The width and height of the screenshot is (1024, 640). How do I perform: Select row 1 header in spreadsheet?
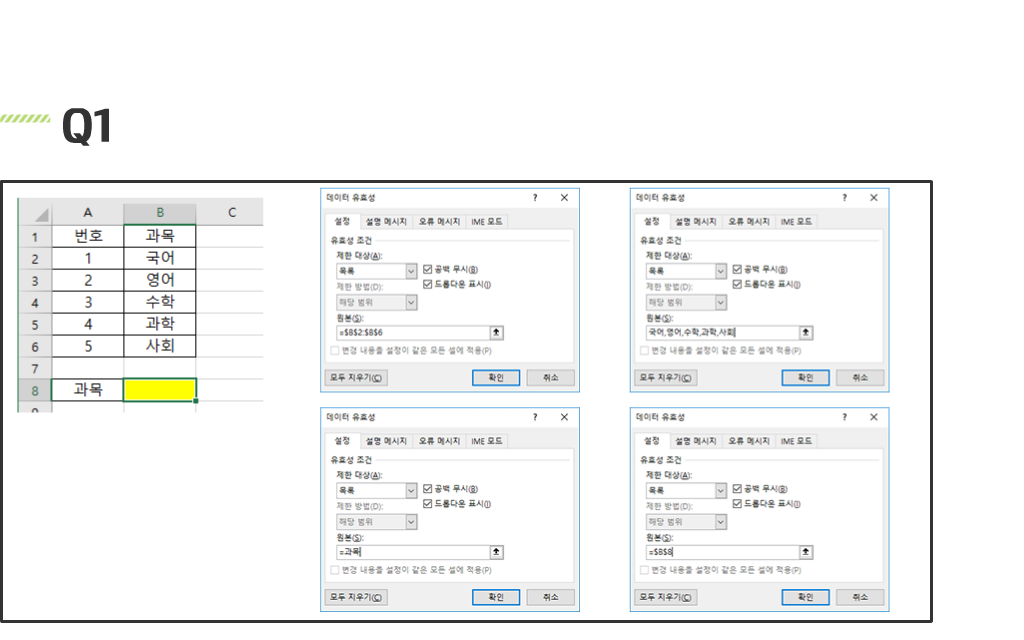tap(35, 236)
